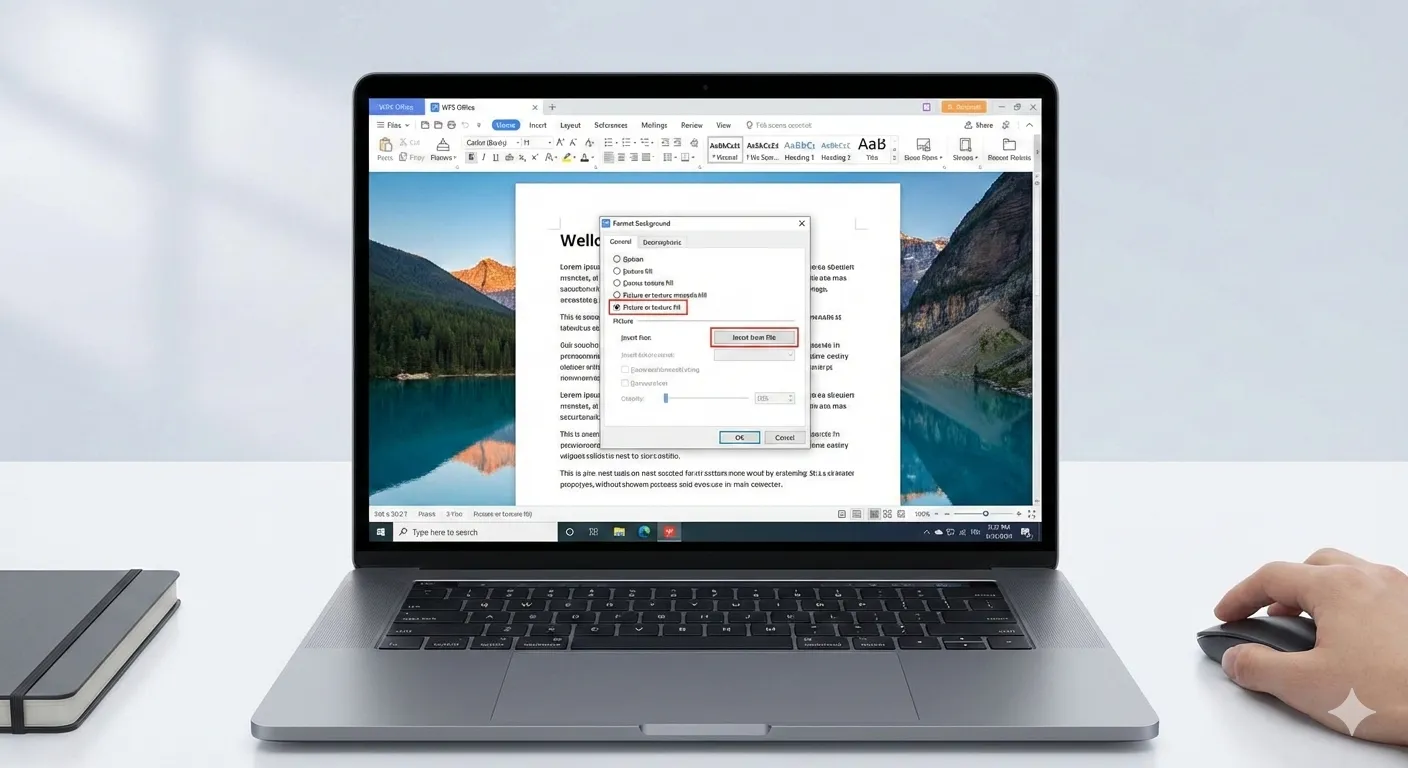
Task: Expand the Files menu dropdown
Action: pos(393,125)
